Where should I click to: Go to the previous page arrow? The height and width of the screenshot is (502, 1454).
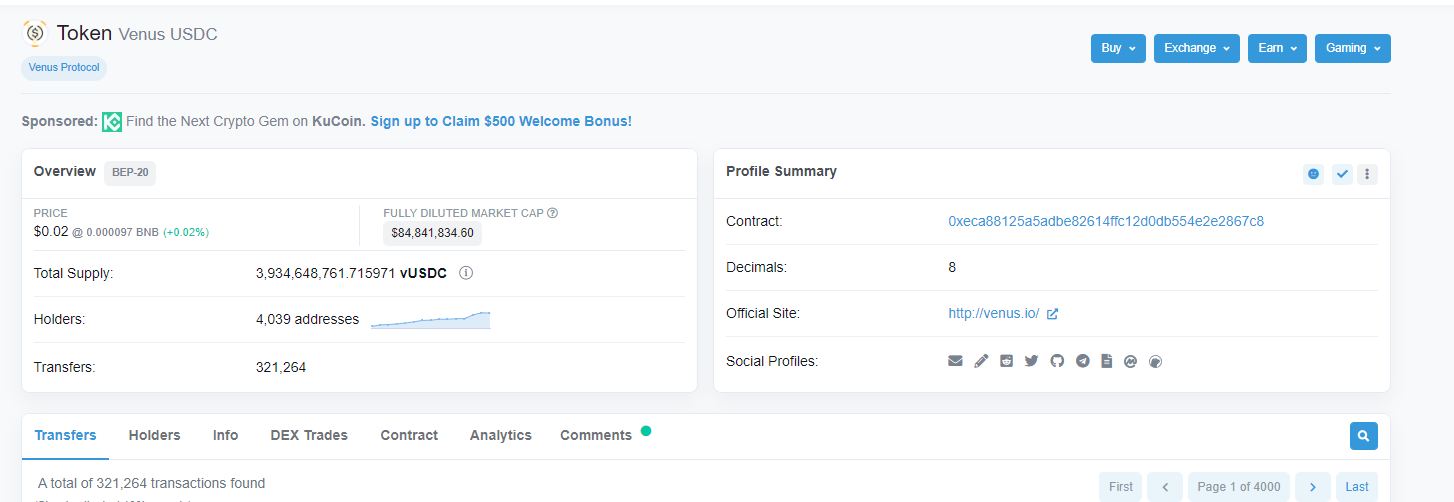coord(1165,487)
